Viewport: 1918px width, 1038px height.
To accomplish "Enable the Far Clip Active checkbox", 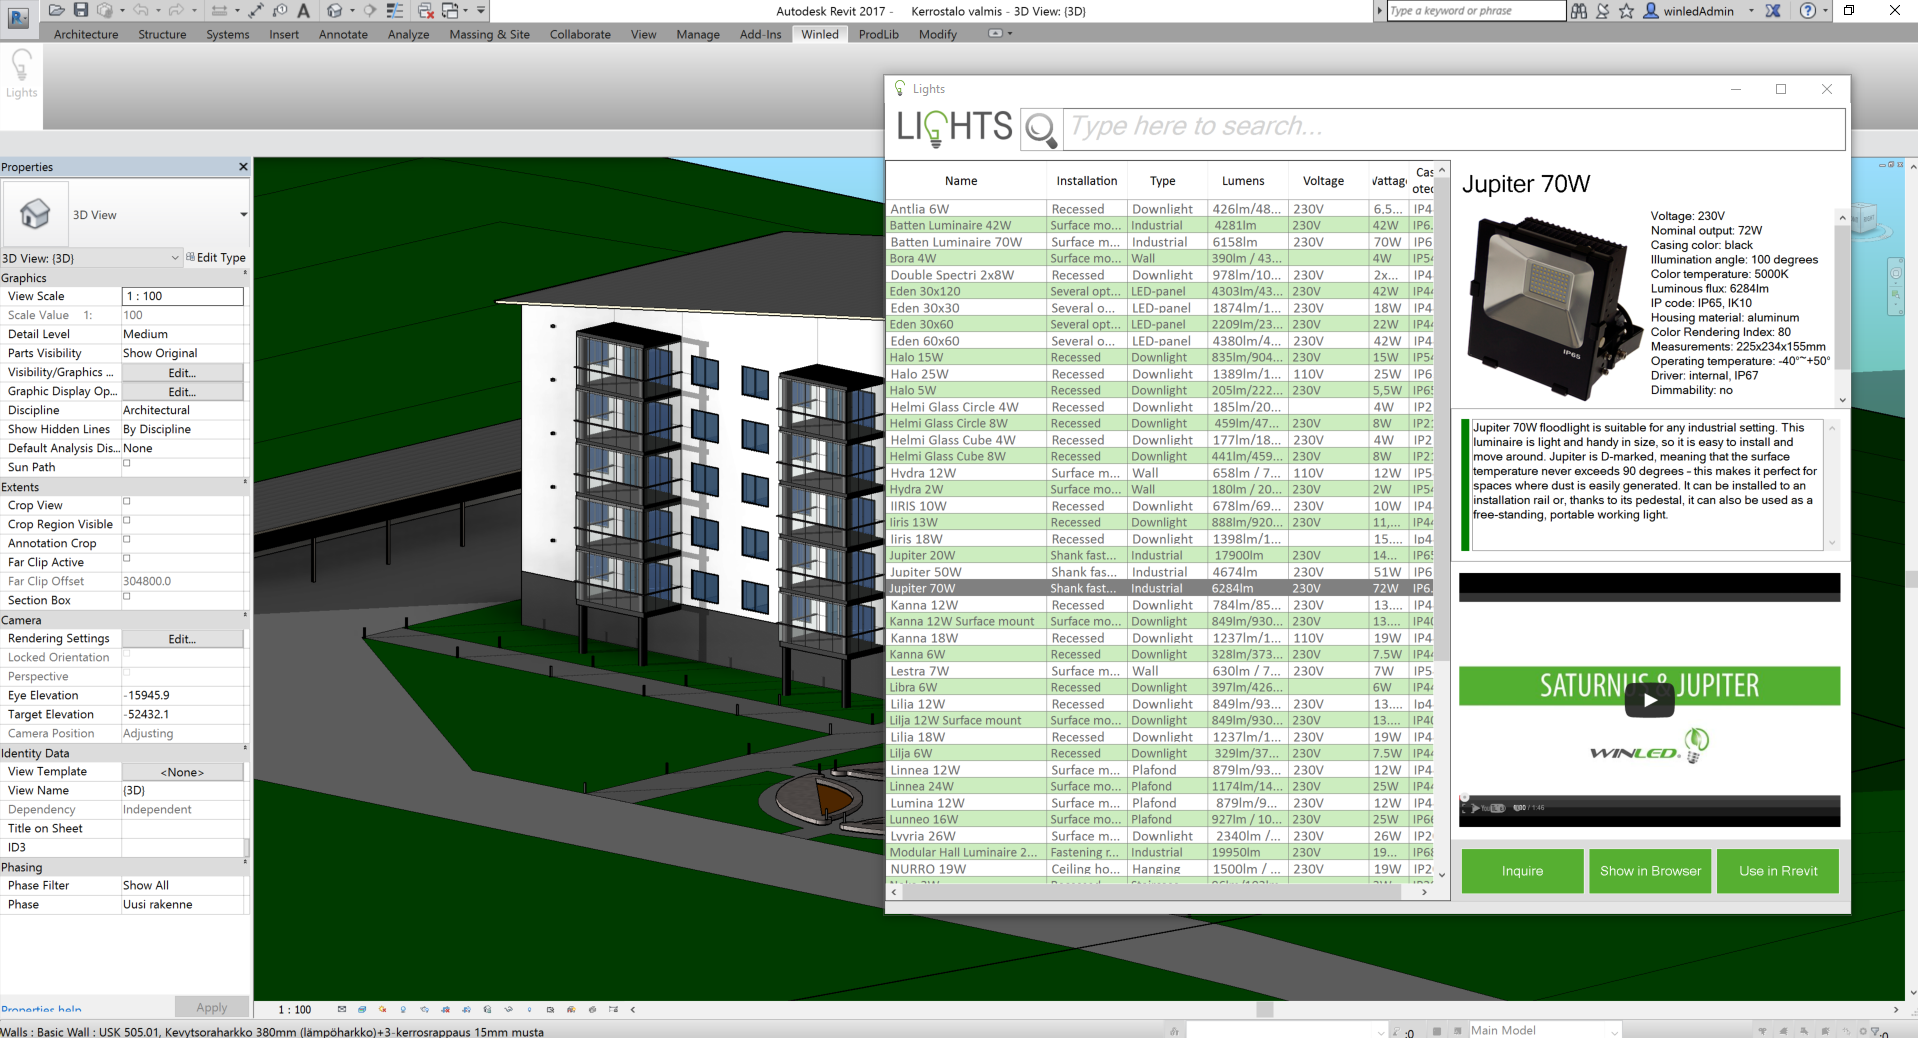I will [x=127, y=558].
